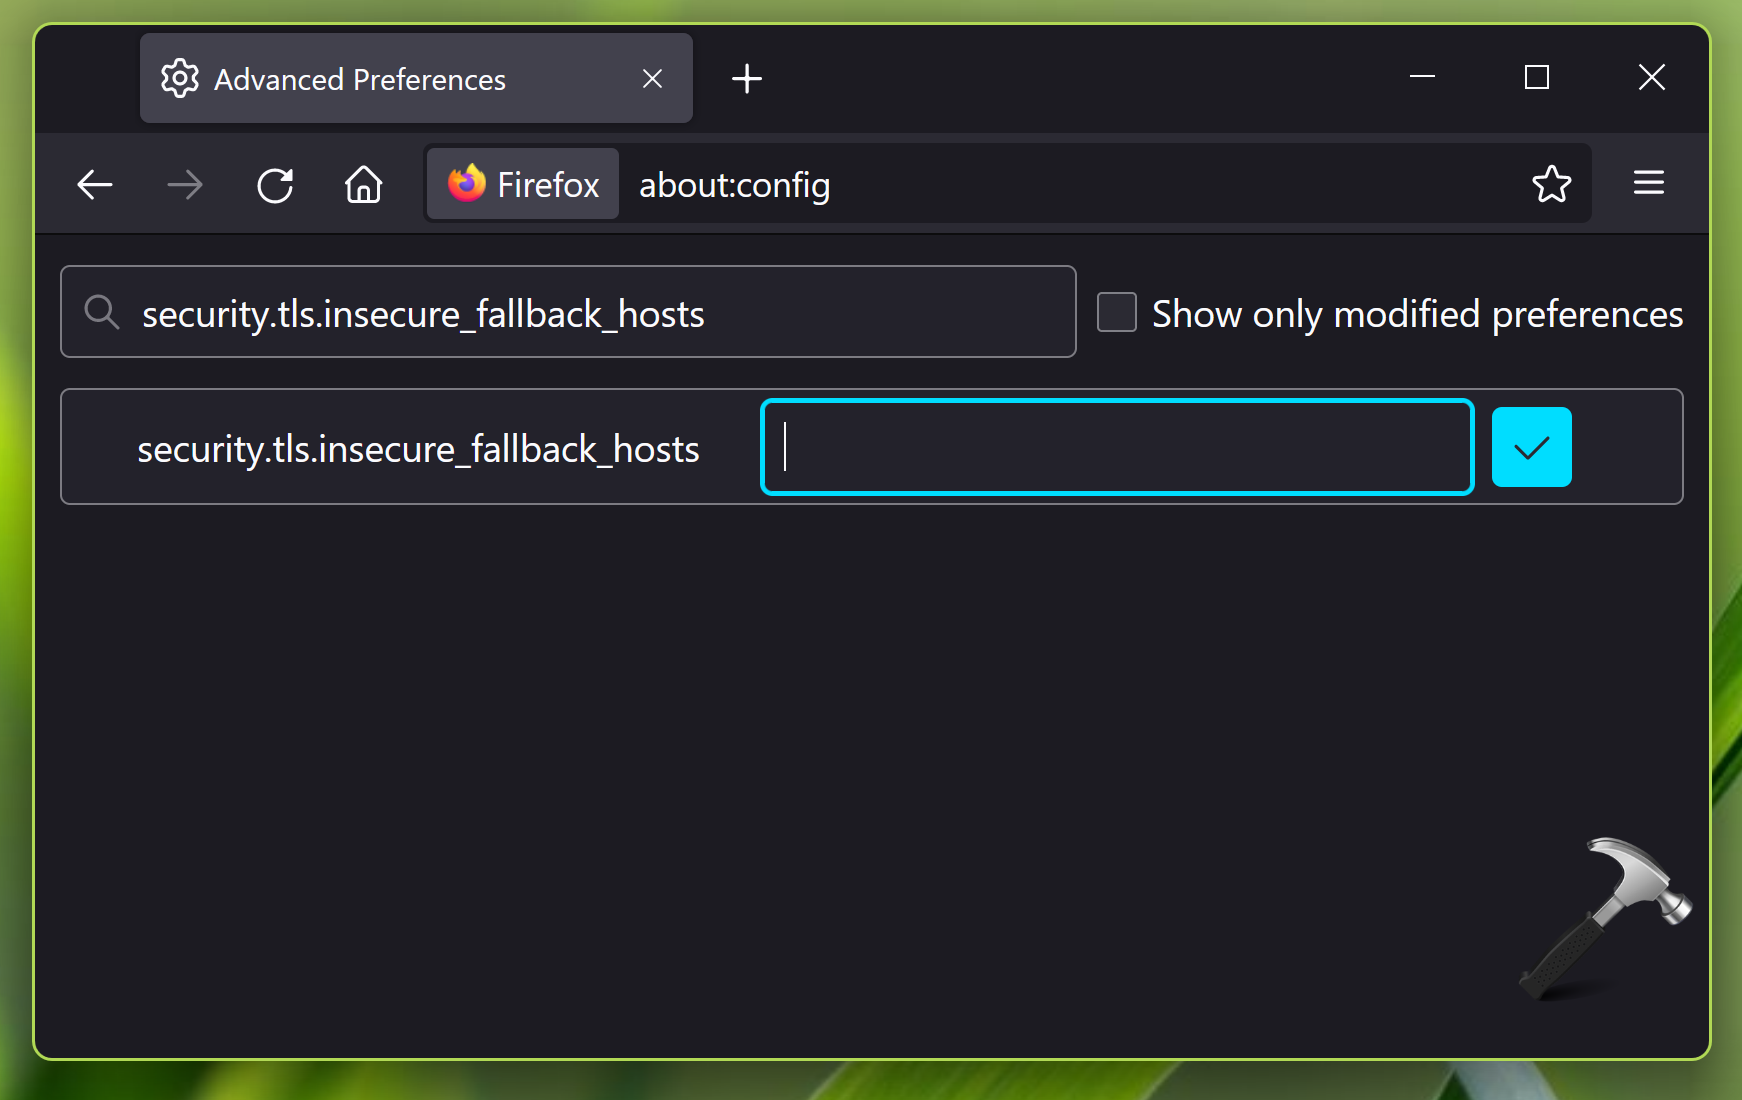Open the Firefox home page
This screenshot has width=1742, height=1100.
click(x=364, y=185)
